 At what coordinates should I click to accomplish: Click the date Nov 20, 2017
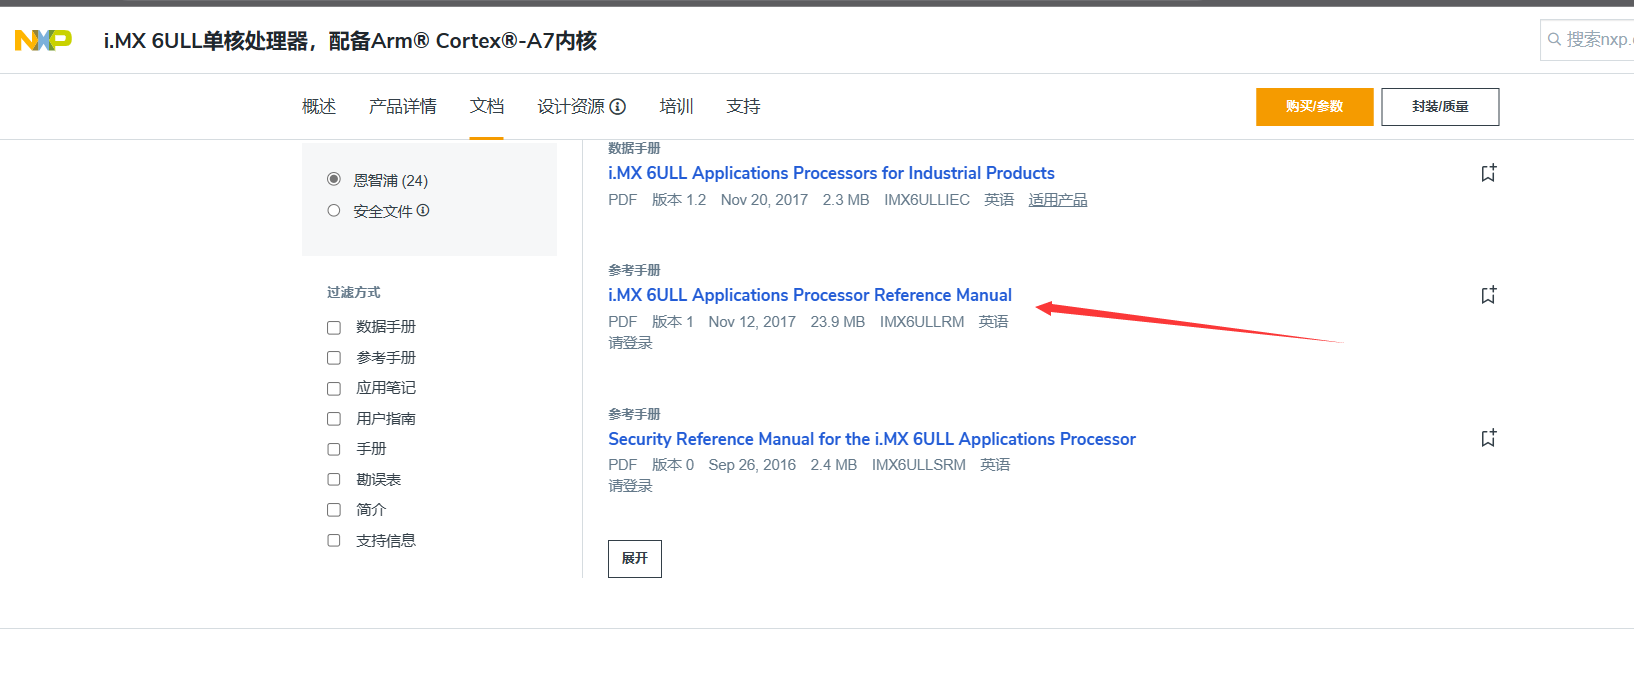pyautogui.click(x=764, y=200)
